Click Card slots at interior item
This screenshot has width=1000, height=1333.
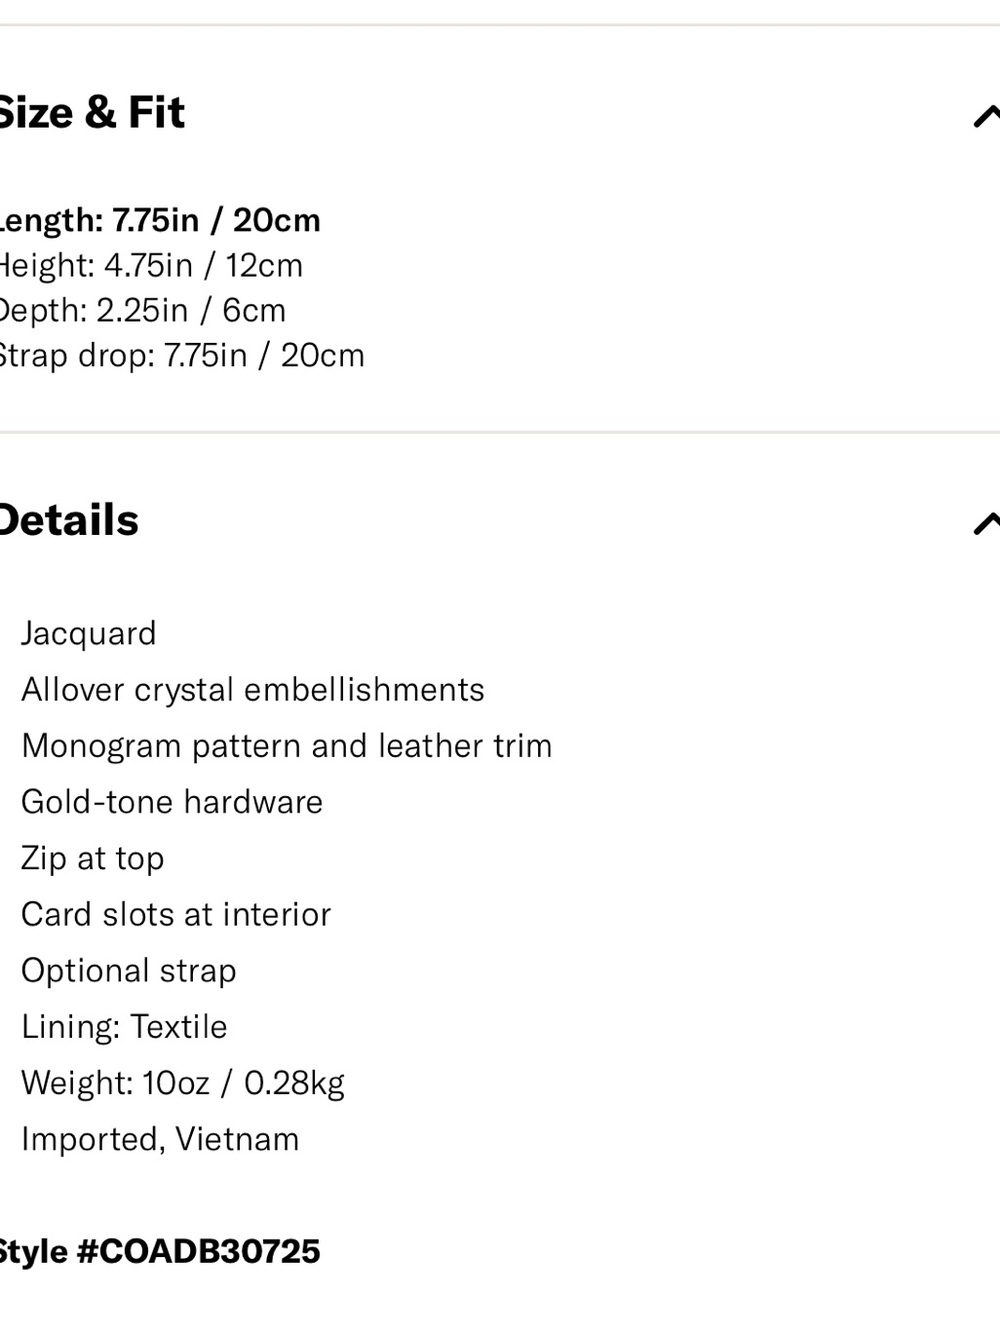click(176, 914)
